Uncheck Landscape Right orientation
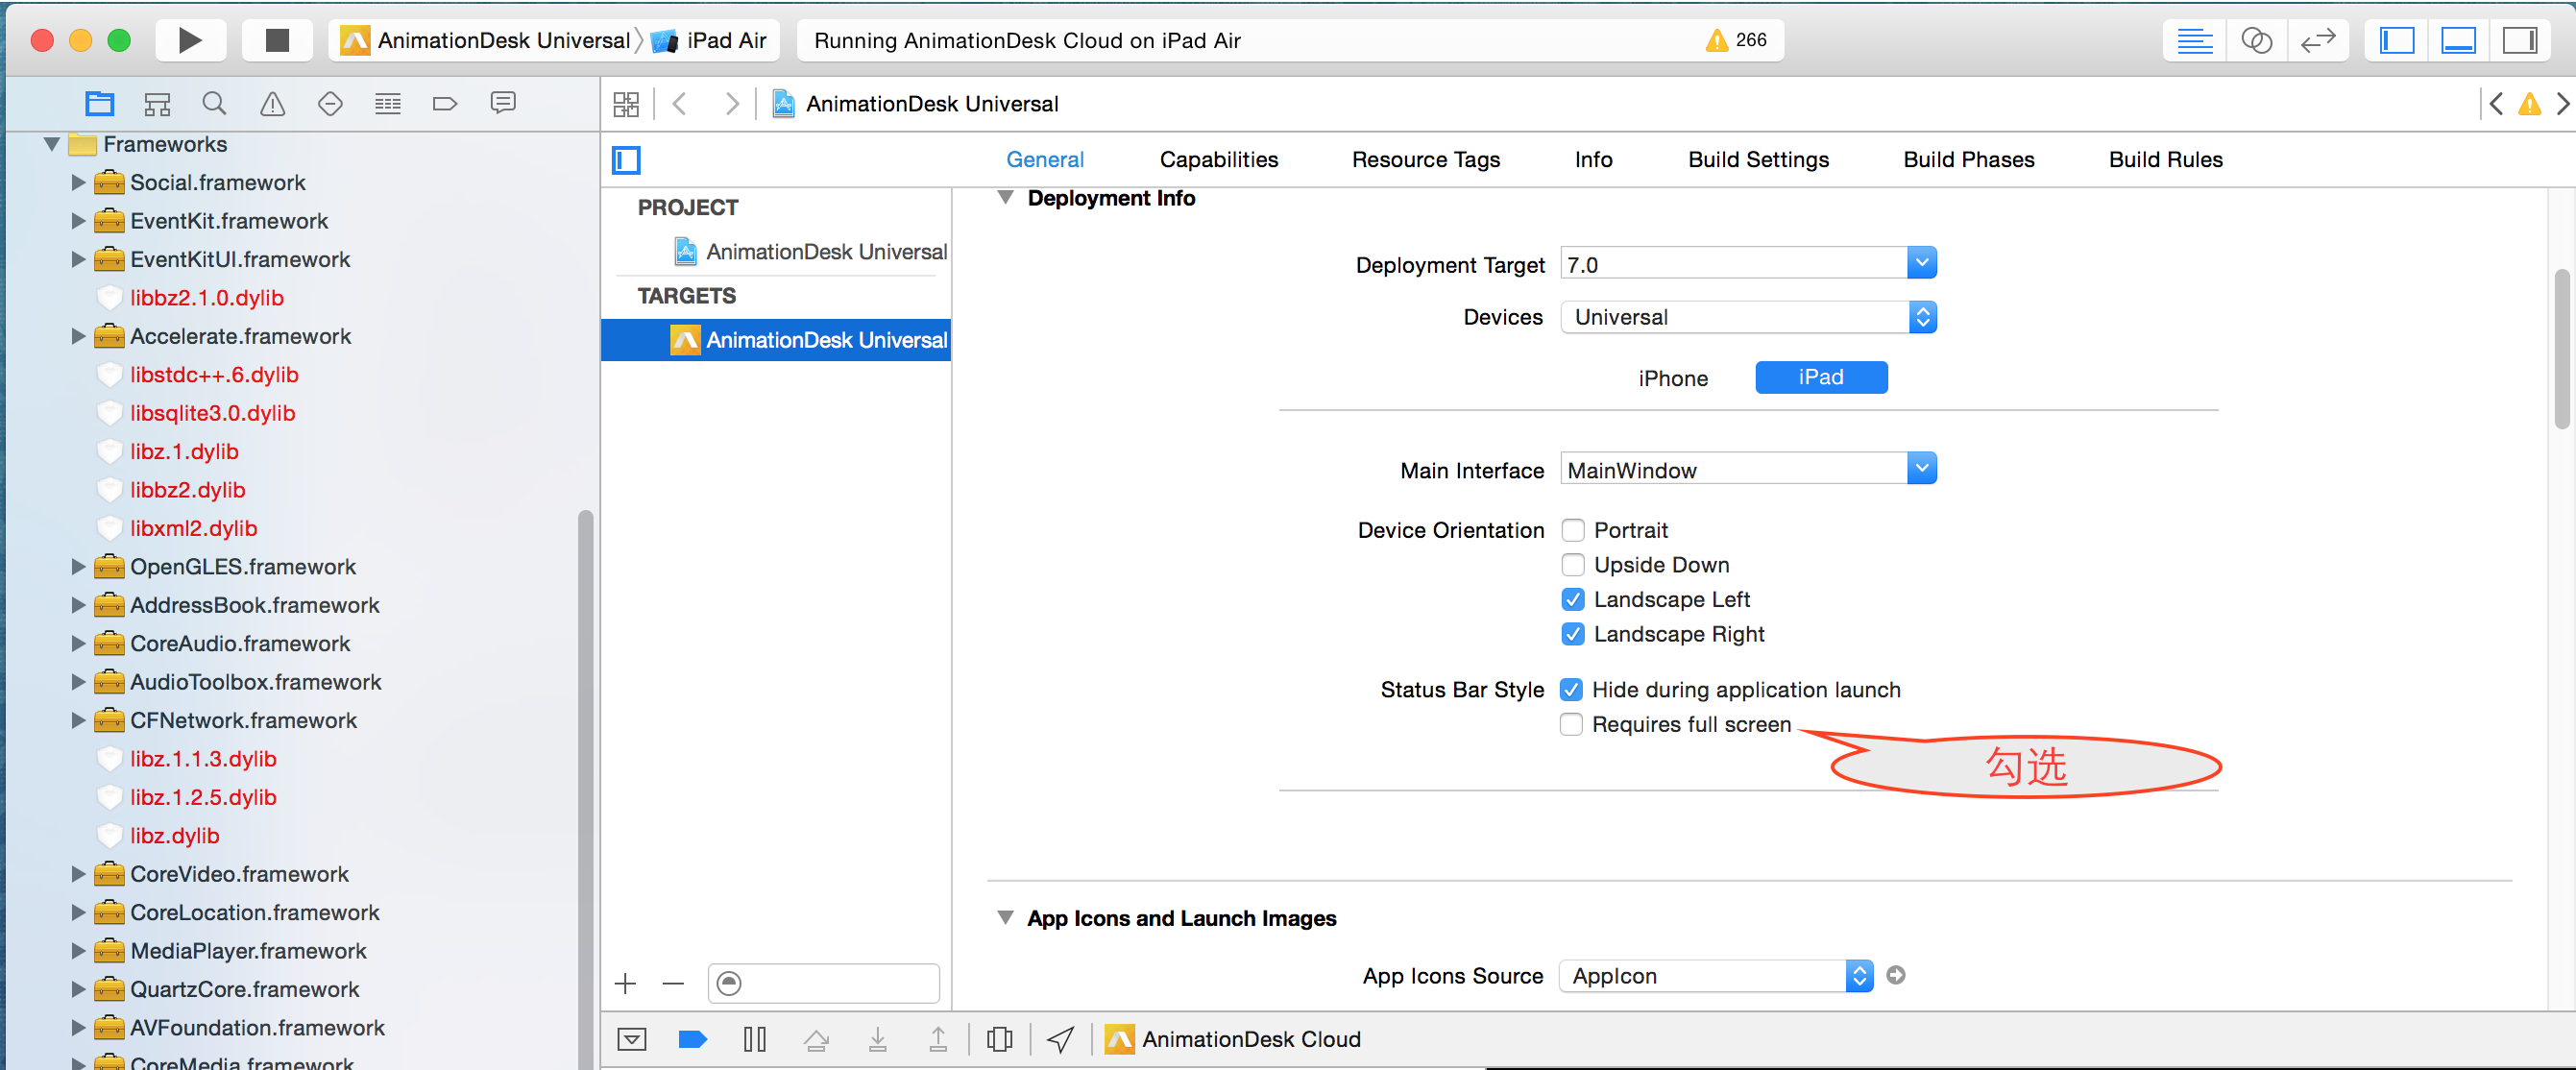 click(x=1572, y=634)
